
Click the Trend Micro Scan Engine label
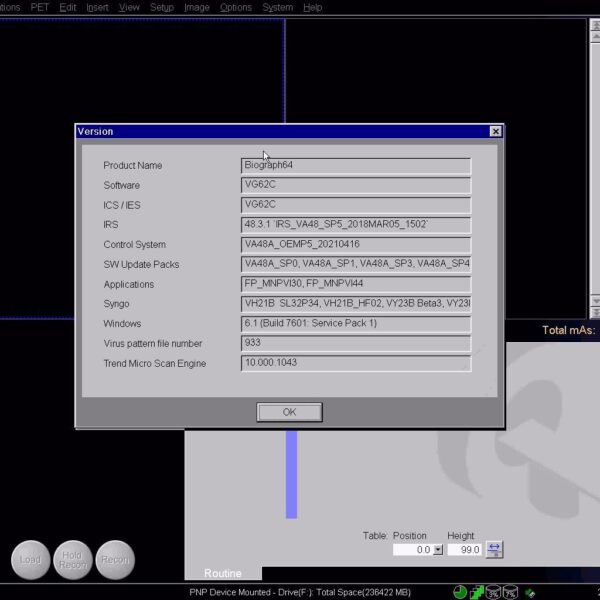tap(155, 364)
